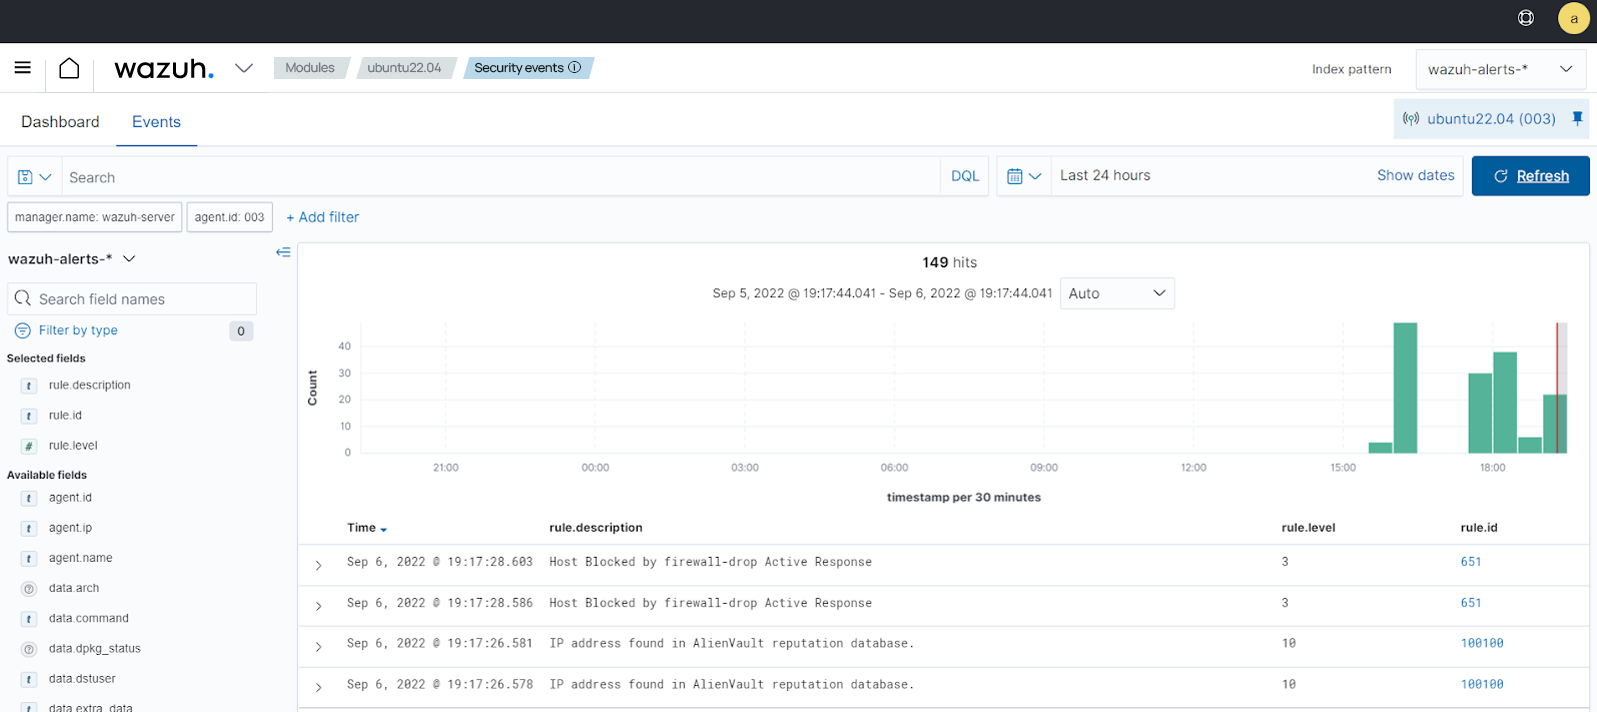The height and width of the screenshot is (712, 1597).
Task: Go to home via house icon
Action: point(69,68)
